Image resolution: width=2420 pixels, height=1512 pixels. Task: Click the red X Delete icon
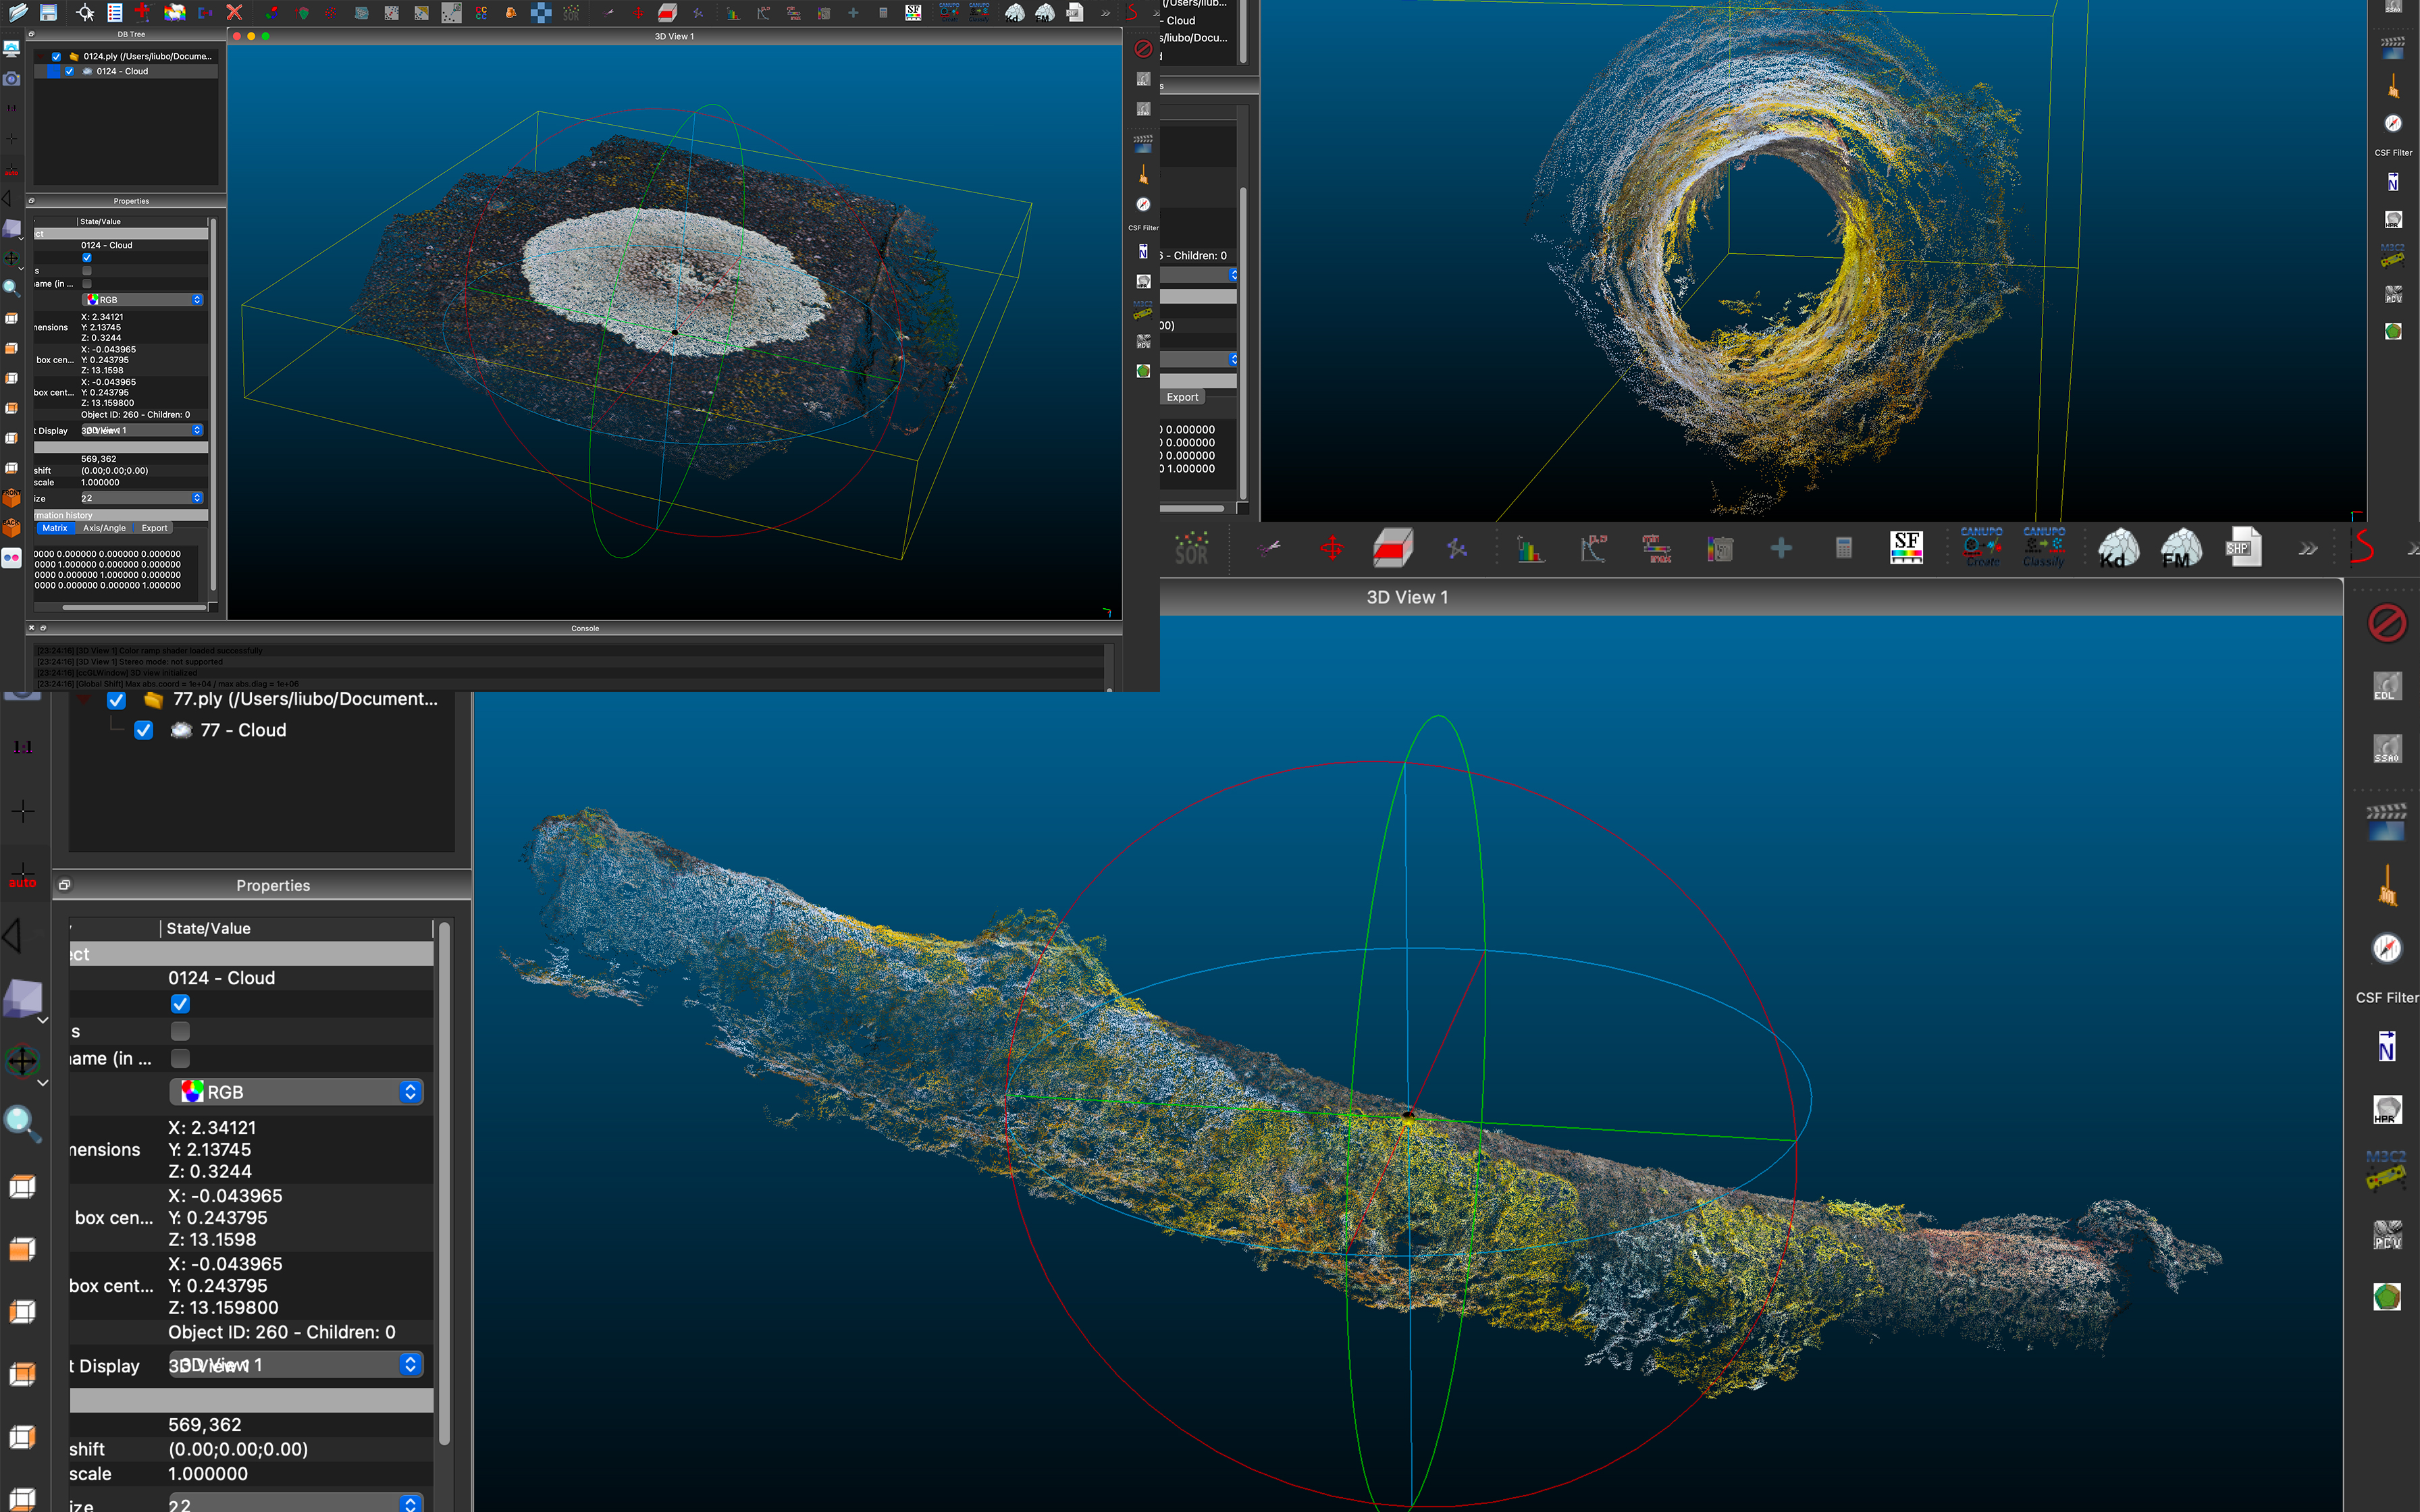point(234,12)
